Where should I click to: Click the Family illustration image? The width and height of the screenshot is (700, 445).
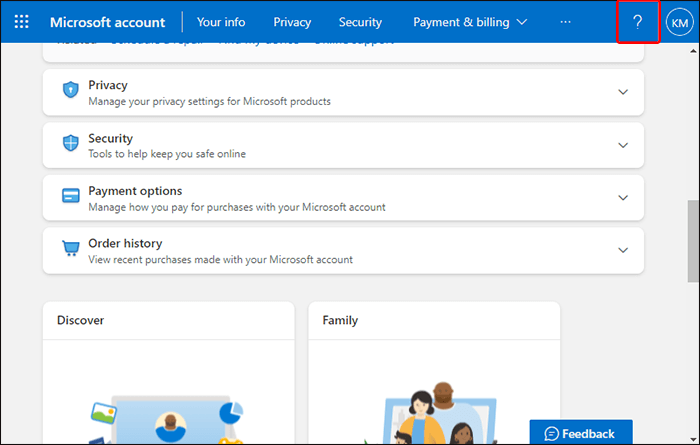click(433, 413)
